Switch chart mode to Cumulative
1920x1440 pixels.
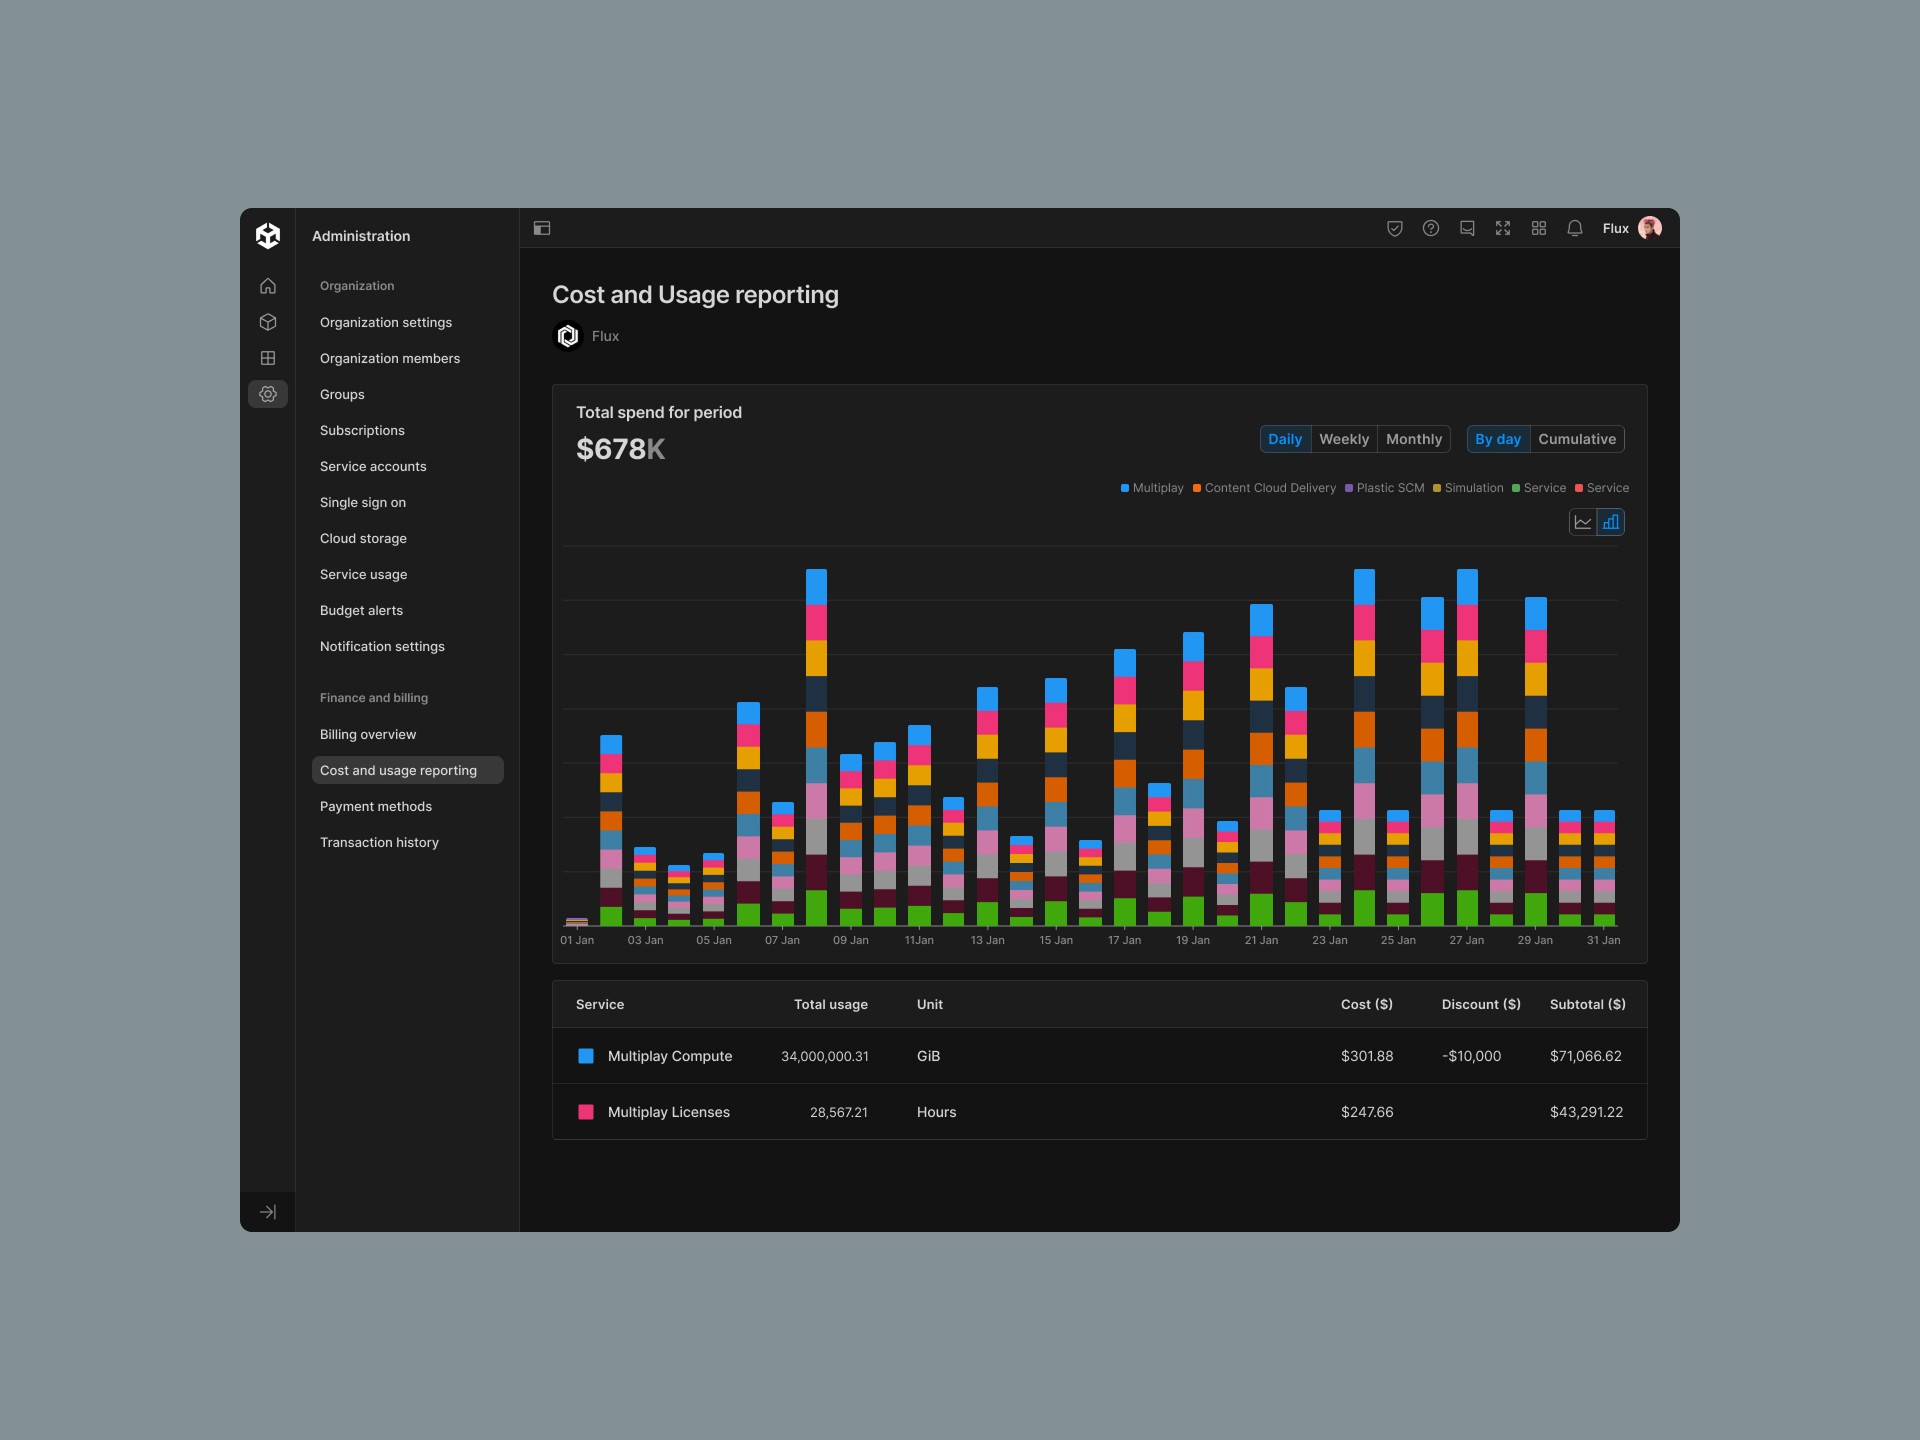[x=1576, y=439]
